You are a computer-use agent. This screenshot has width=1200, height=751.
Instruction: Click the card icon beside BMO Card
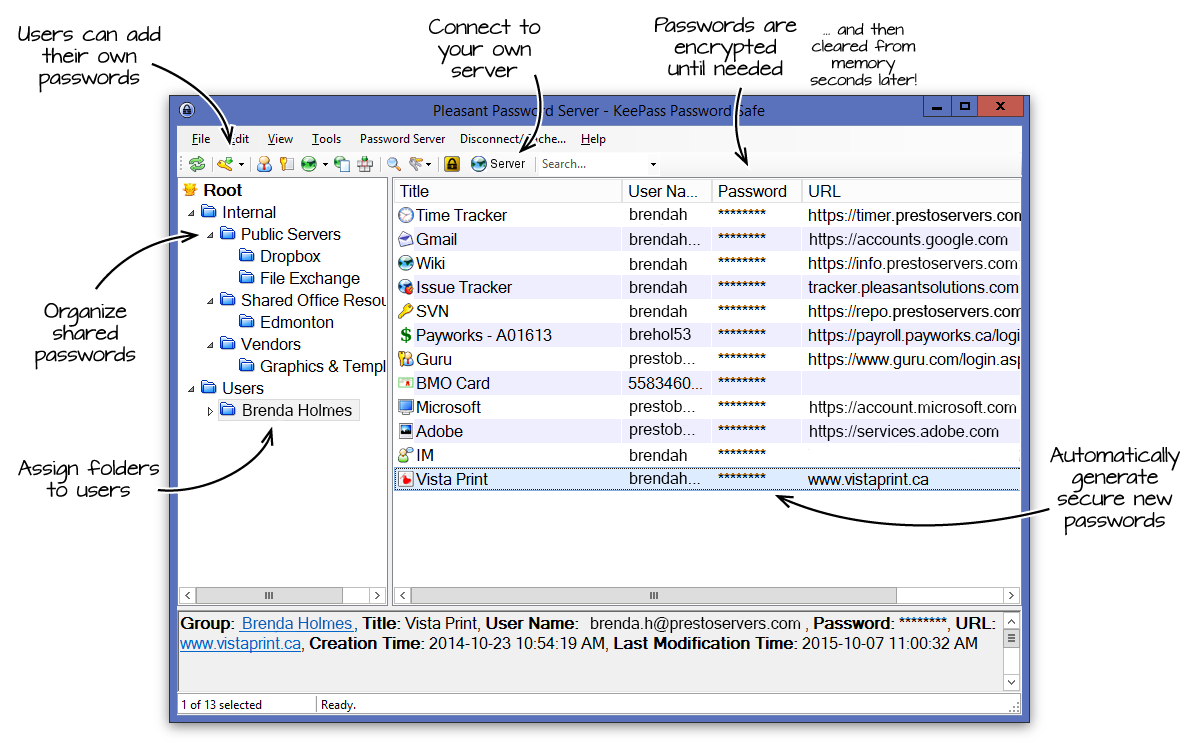click(405, 383)
